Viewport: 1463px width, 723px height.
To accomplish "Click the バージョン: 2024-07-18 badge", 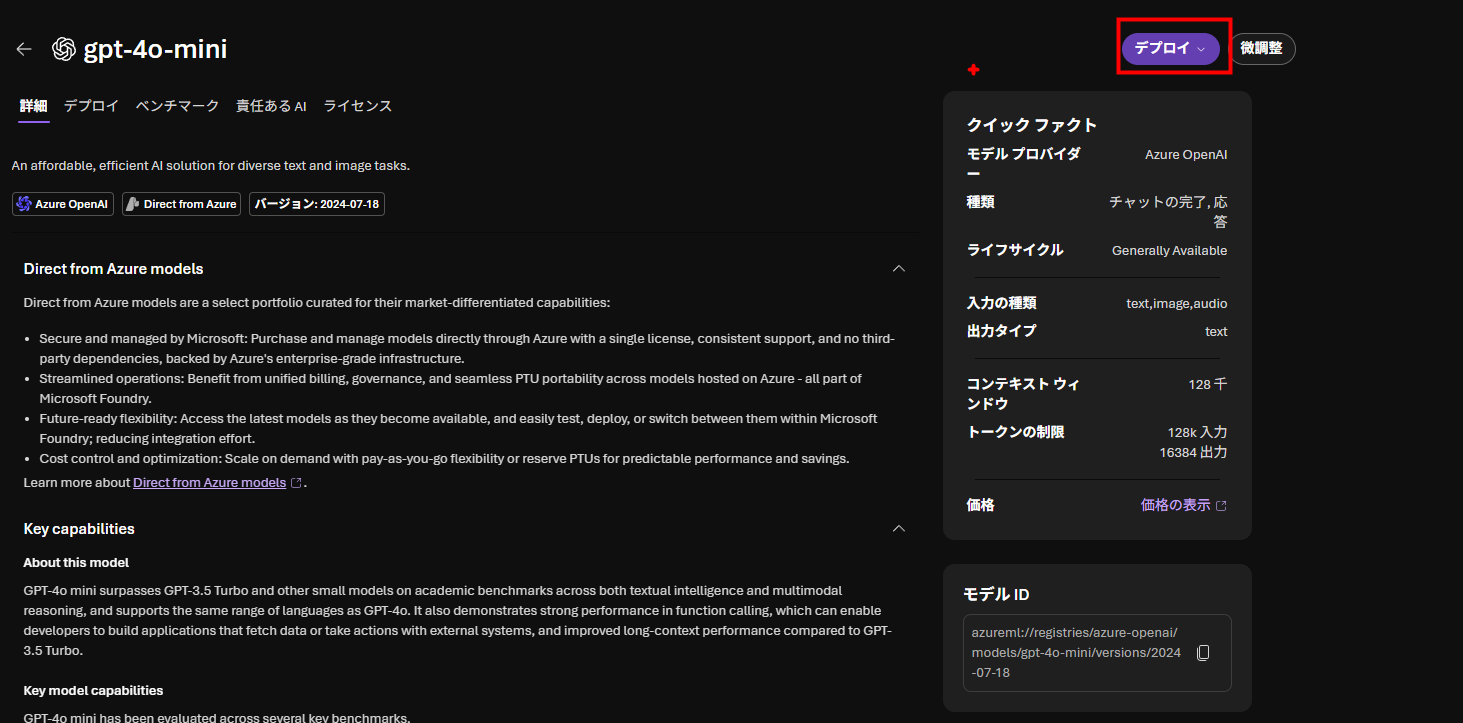I will point(317,204).
